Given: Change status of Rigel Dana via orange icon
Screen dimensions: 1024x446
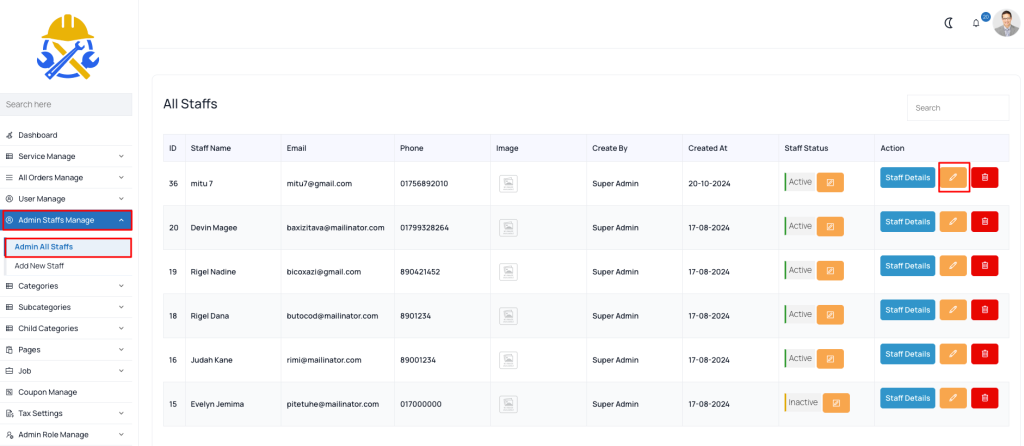Looking at the screenshot, I should point(830,315).
